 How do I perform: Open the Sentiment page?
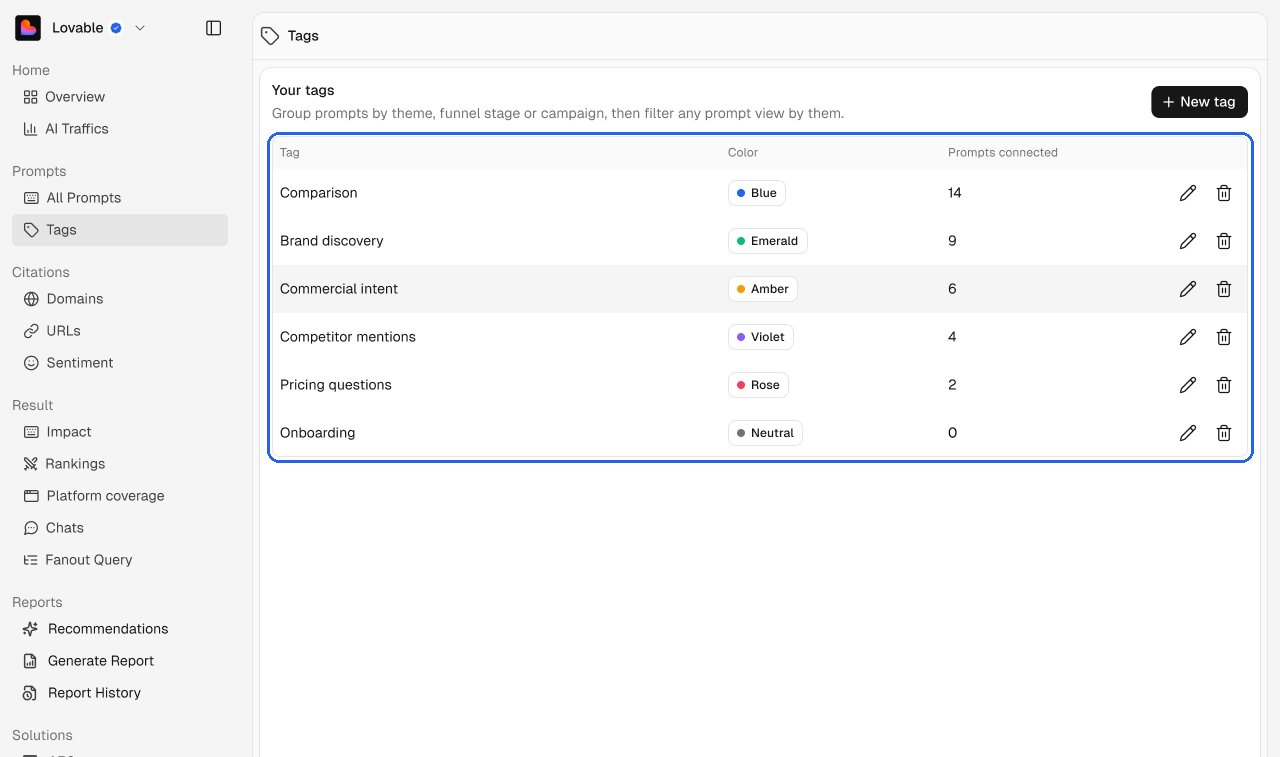[x=120, y=363]
